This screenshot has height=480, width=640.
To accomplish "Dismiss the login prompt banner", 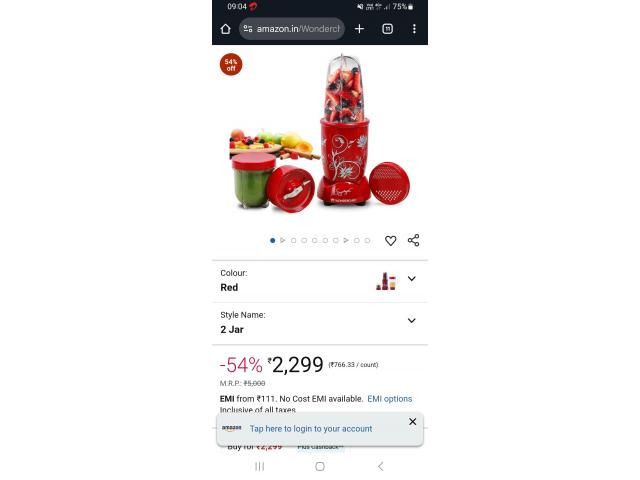I will point(413,422).
